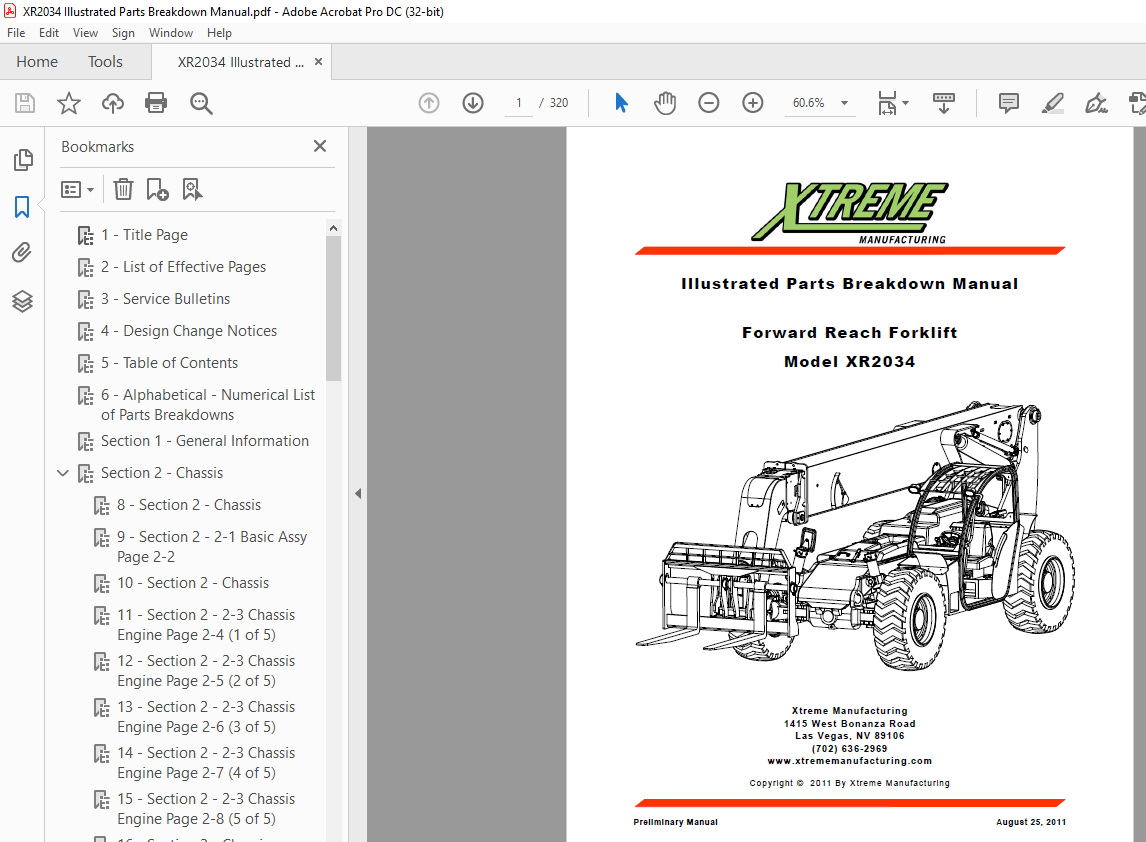The width and height of the screenshot is (1146, 842).
Task: Open page fit options dropdown arrow
Action: point(906,103)
